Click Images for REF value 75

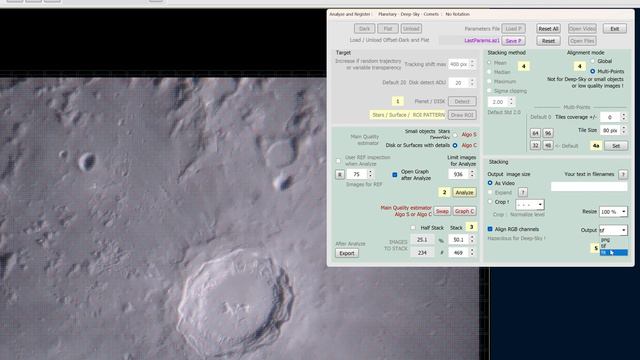click(357, 174)
